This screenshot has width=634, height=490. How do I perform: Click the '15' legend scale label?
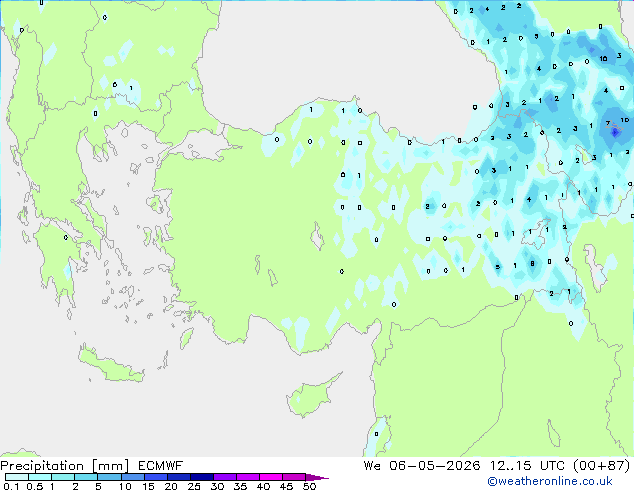coord(148,486)
